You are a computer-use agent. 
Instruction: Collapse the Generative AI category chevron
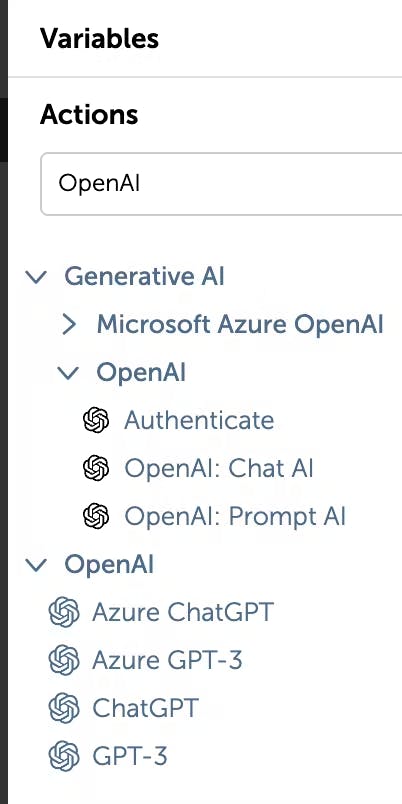click(36, 277)
